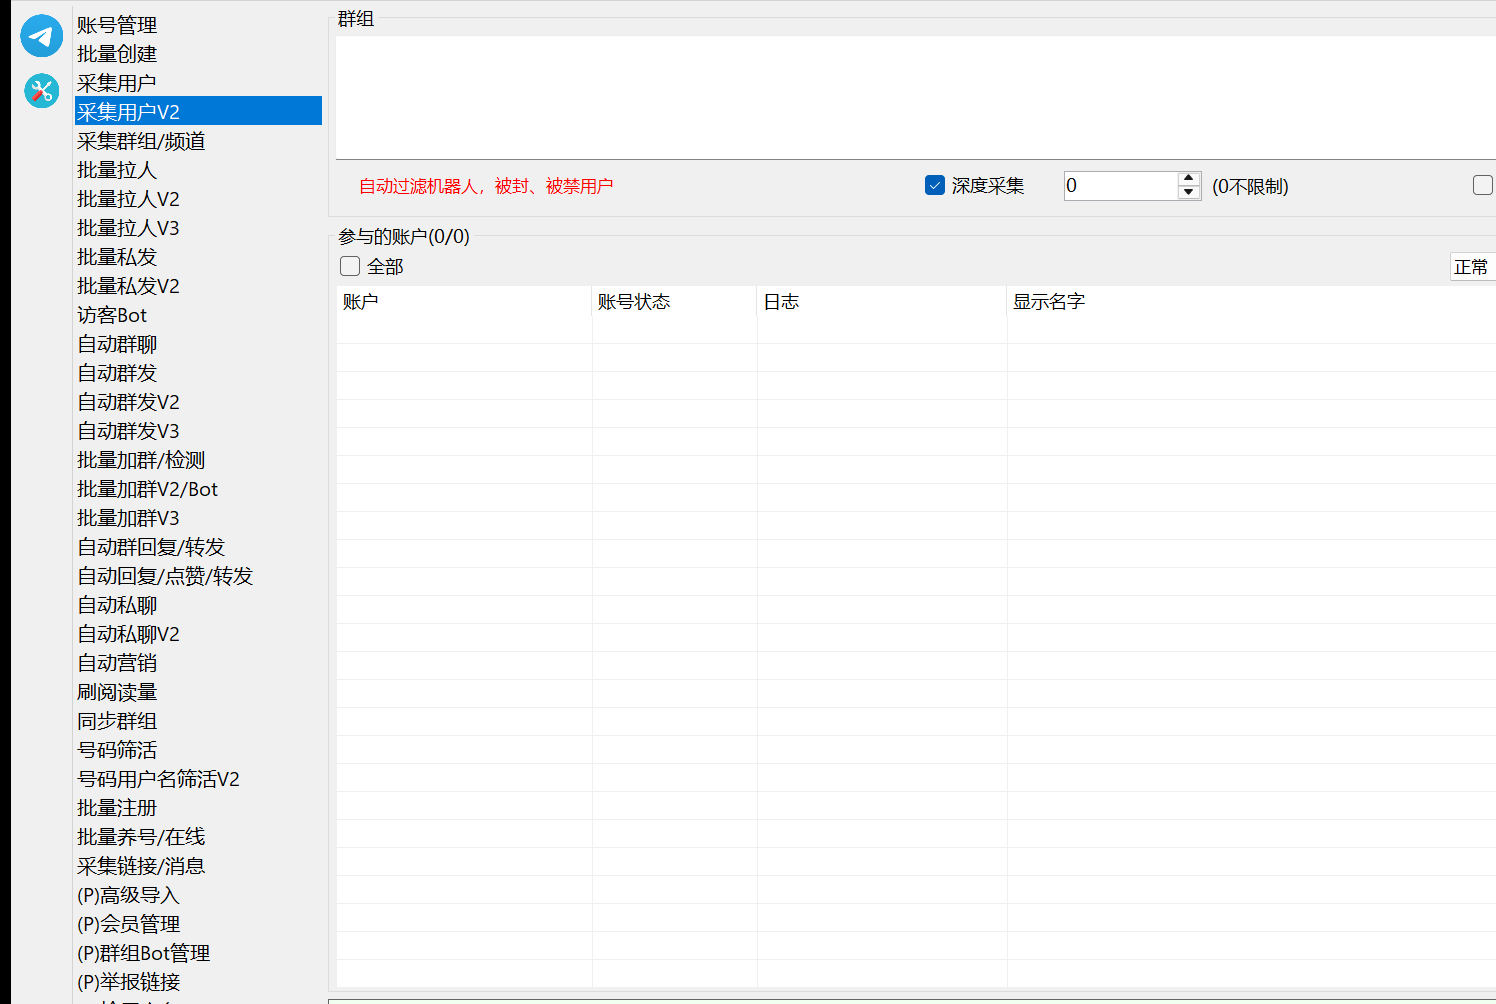This screenshot has width=1496, height=1004.
Task: Select 批量注册 in the sidebar
Action: 198,808
